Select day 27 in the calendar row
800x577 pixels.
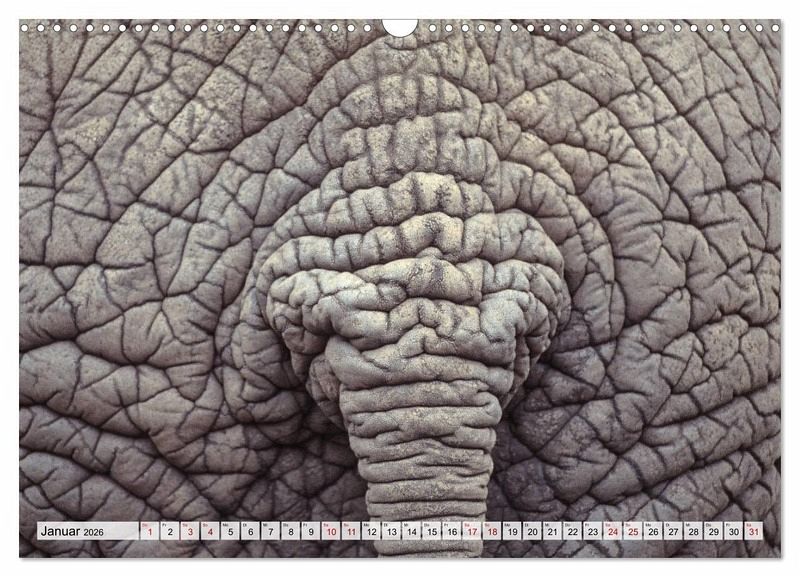[x=673, y=532]
